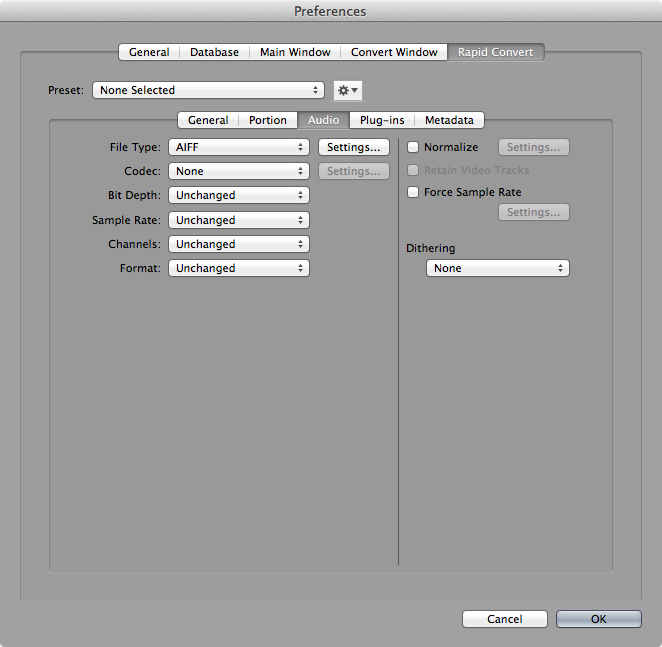Open the preset gear actions menu

tap(347, 90)
